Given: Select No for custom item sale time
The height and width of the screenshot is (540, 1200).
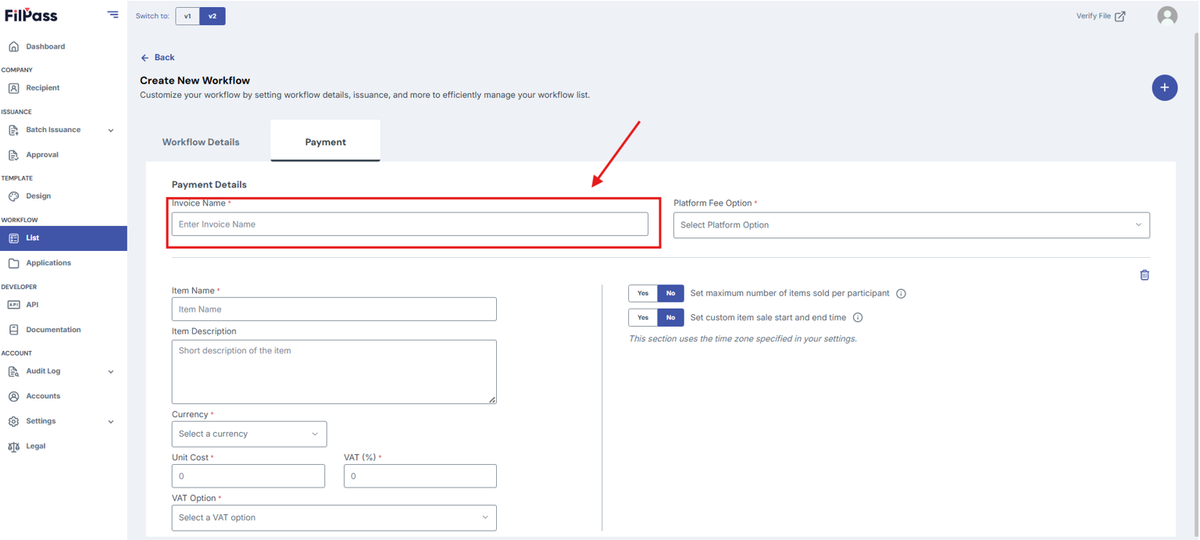Looking at the screenshot, I should coord(671,317).
